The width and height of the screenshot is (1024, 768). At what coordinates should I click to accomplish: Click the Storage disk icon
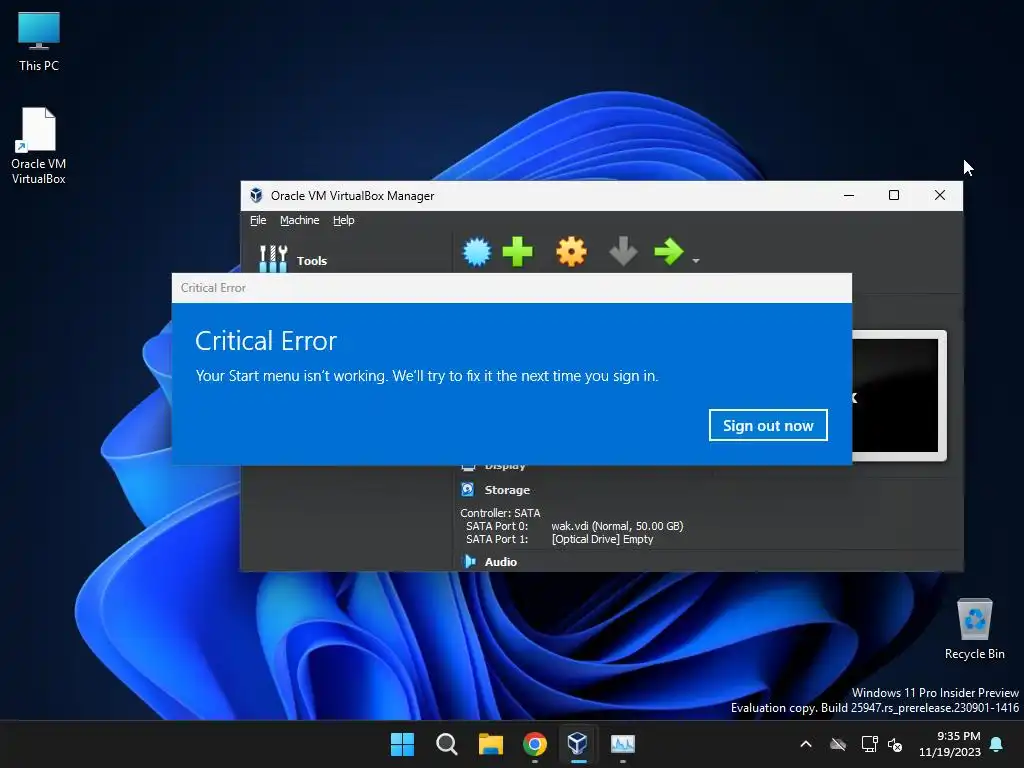pyautogui.click(x=468, y=489)
